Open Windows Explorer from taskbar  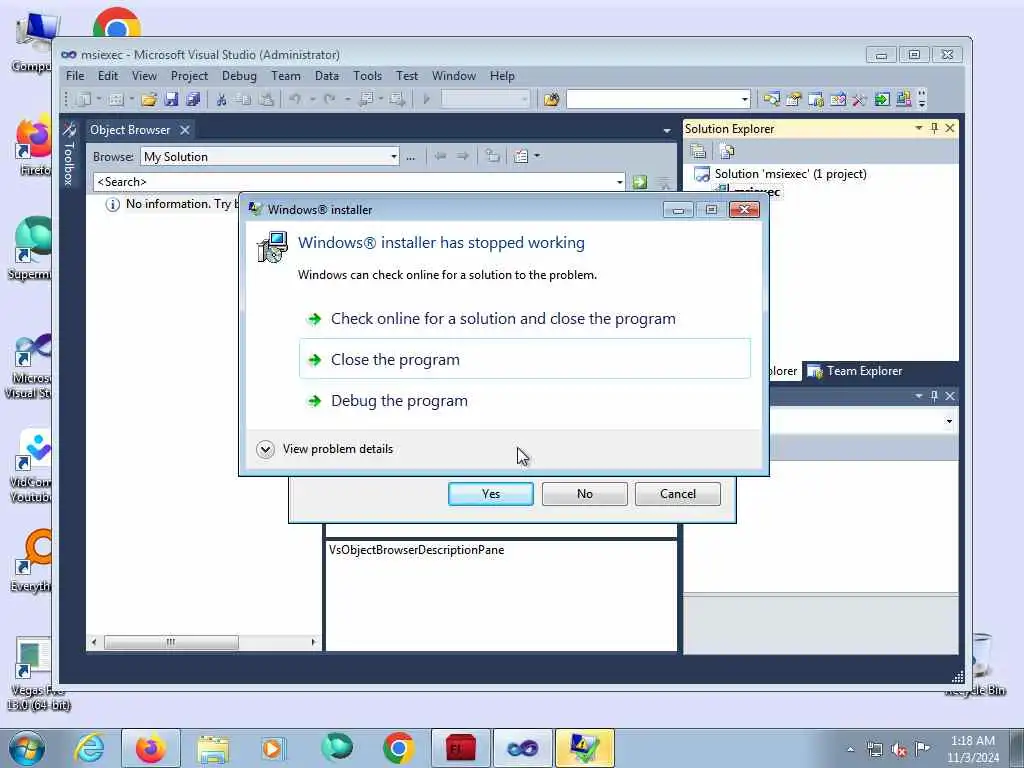pos(213,748)
